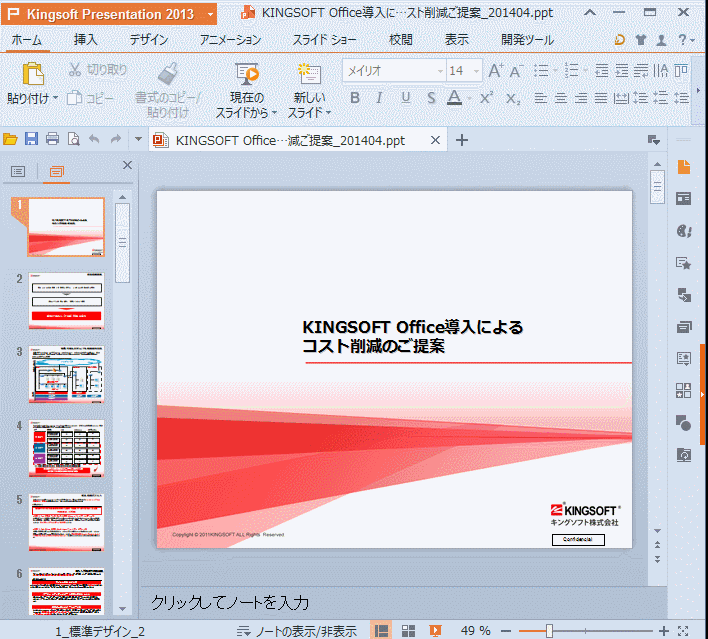
Task: Click the New Slide icon
Action: 309,74
